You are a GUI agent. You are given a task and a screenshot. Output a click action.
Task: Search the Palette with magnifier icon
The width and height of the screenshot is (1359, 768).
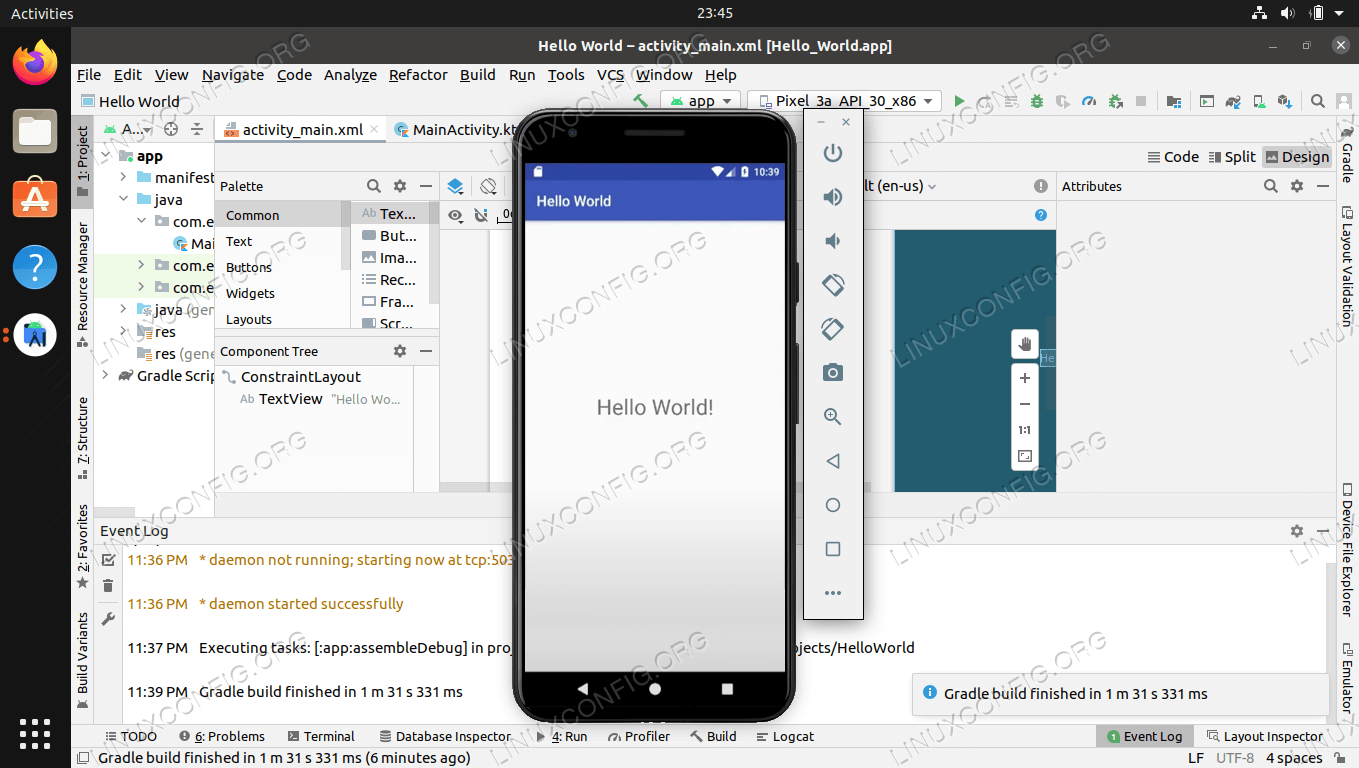[x=373, y=186]
